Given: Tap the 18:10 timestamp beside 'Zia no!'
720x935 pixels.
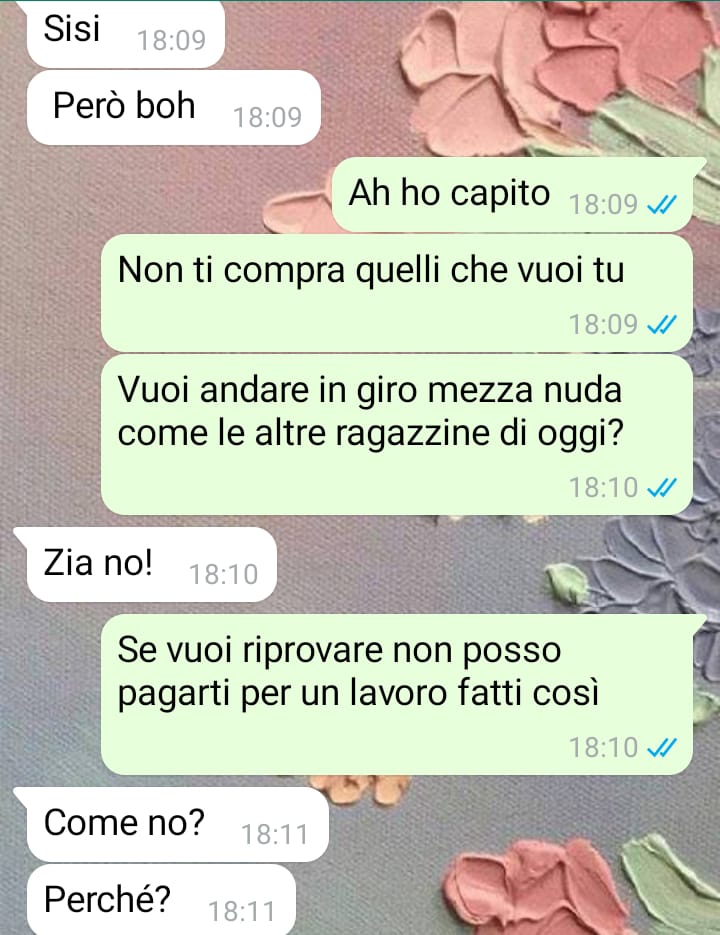Looking at the screenshot, I should 223,575.
